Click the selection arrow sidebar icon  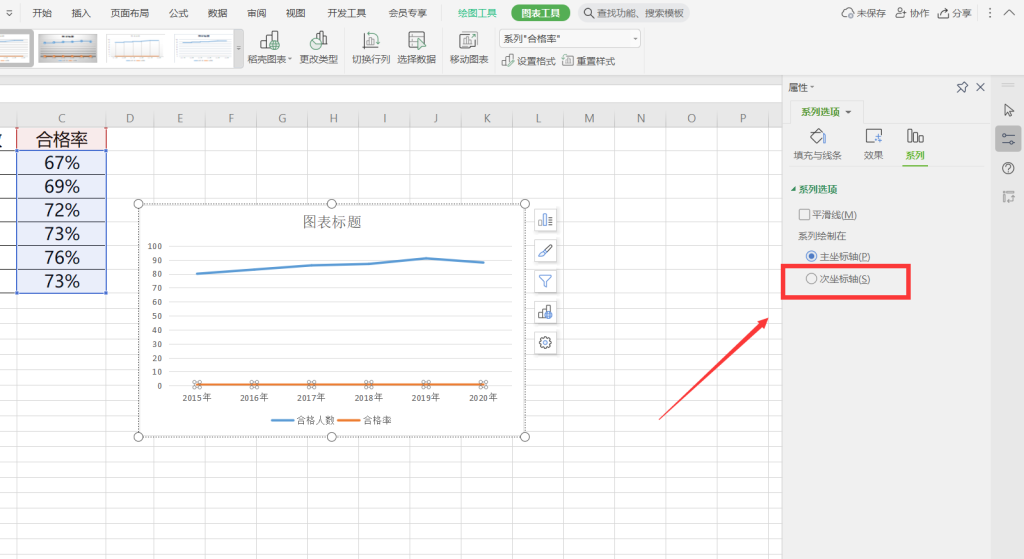click(x=1009, y=110)
